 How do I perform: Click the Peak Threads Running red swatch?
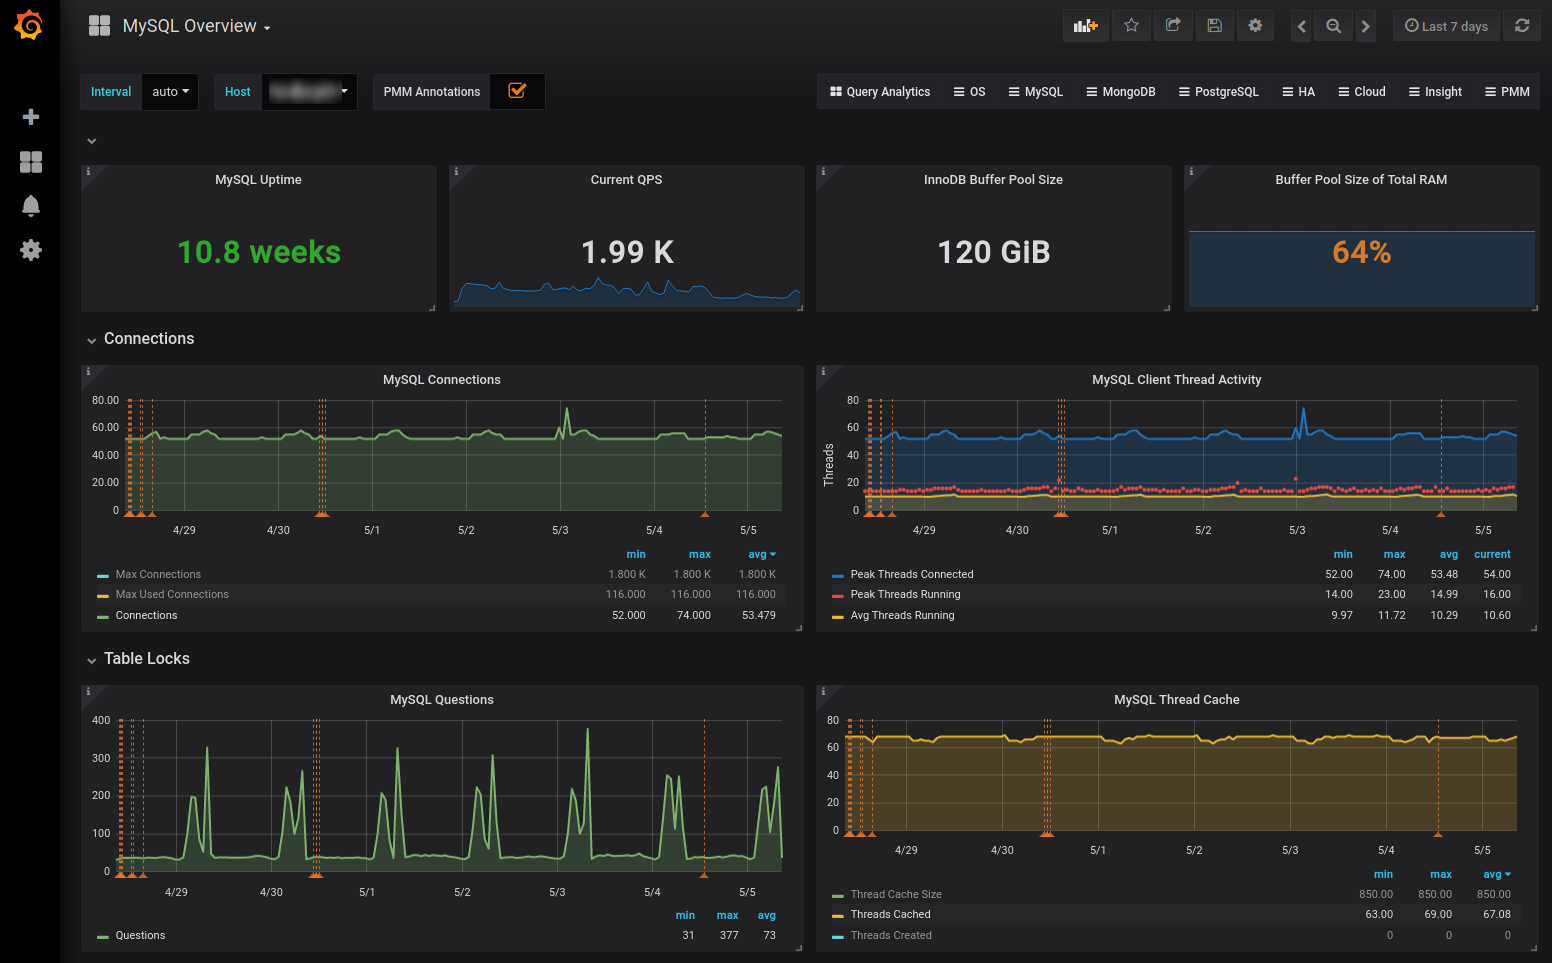pyautogui.click(x=837, y=596)
